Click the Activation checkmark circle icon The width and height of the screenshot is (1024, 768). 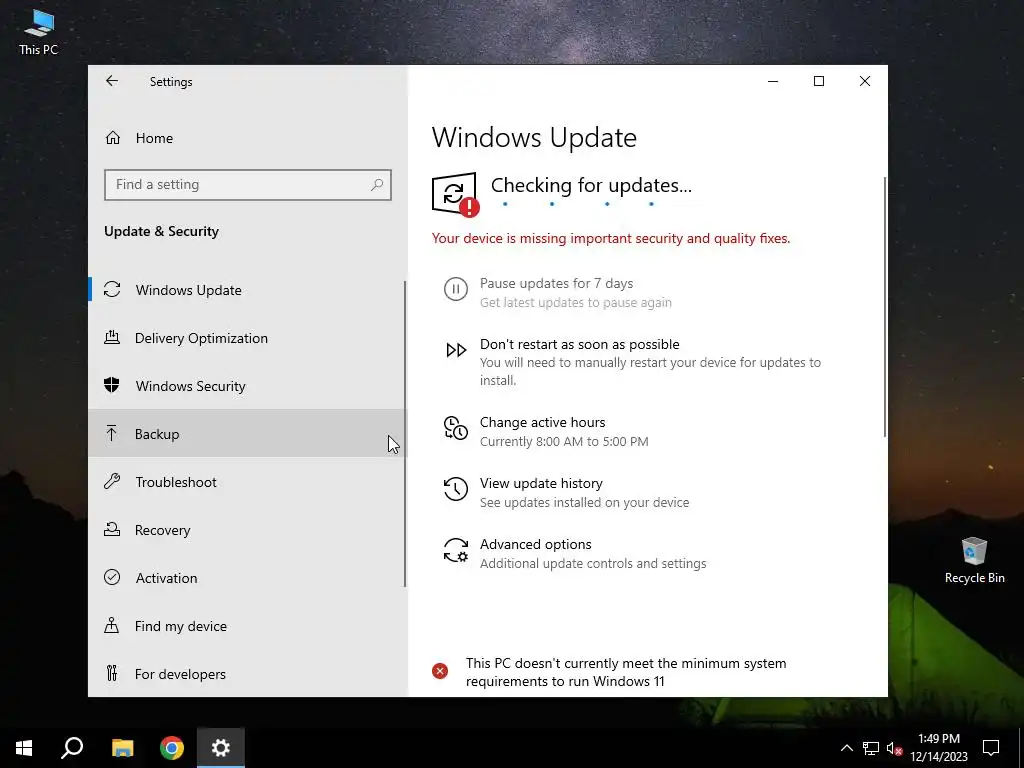pos(112,577)
